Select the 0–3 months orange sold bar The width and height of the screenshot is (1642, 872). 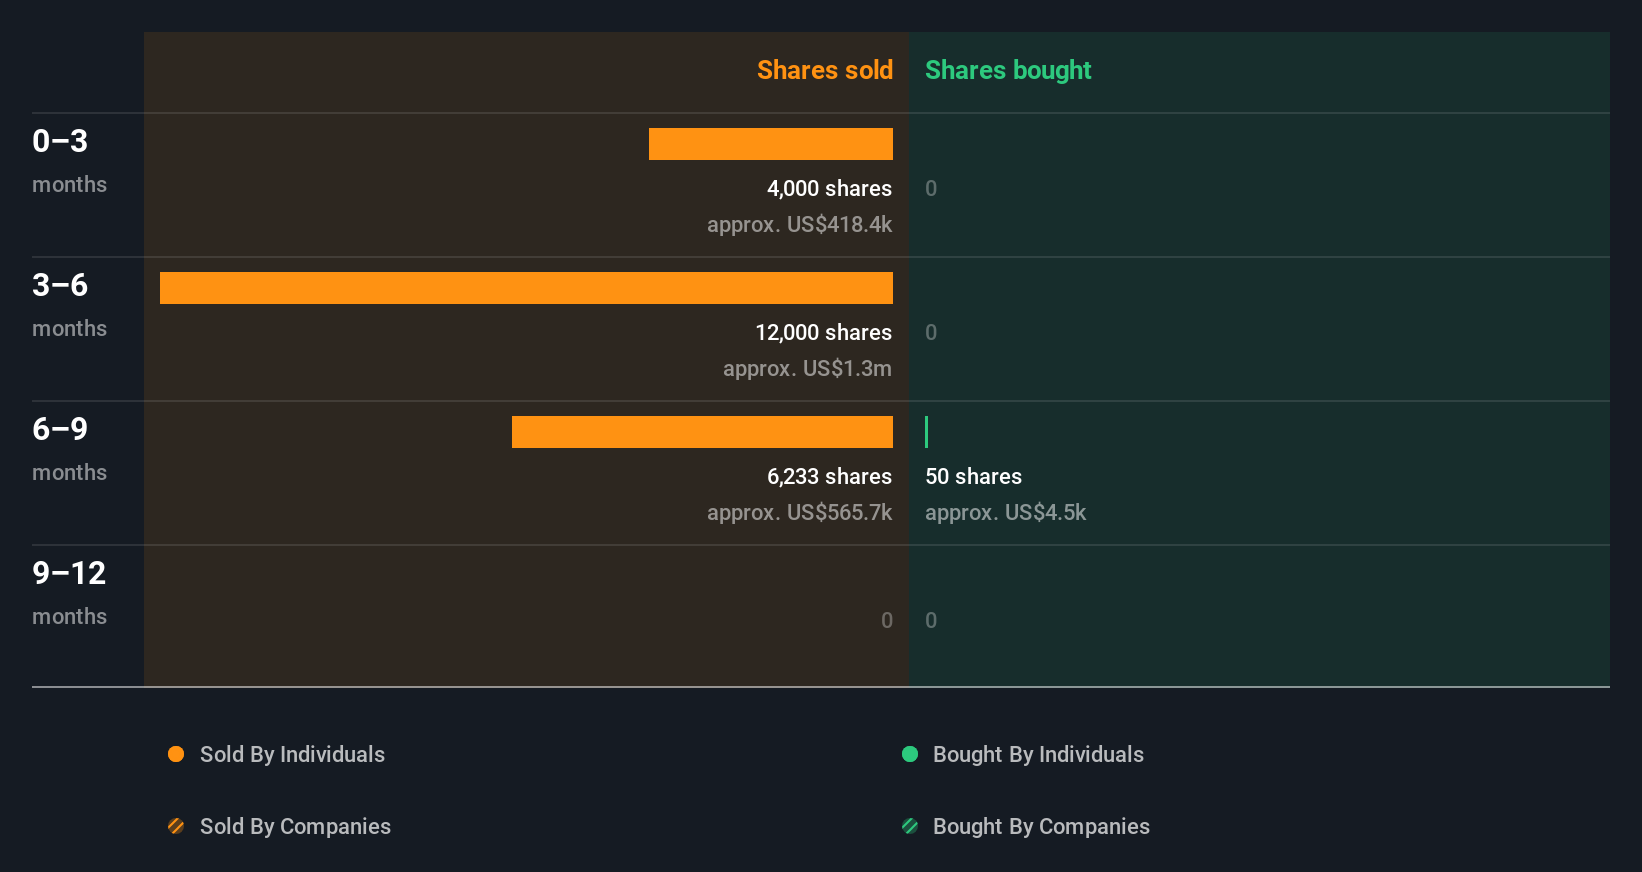771,144
